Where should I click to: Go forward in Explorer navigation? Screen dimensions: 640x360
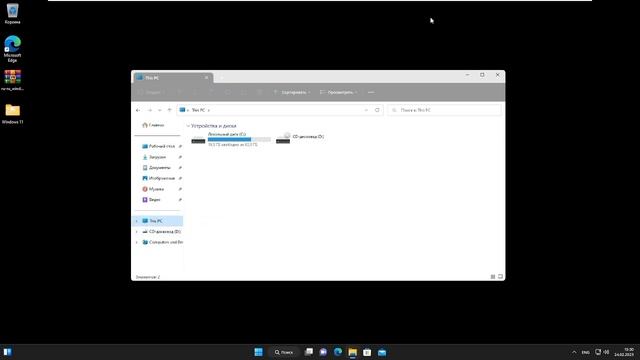(x=149, y=110)
